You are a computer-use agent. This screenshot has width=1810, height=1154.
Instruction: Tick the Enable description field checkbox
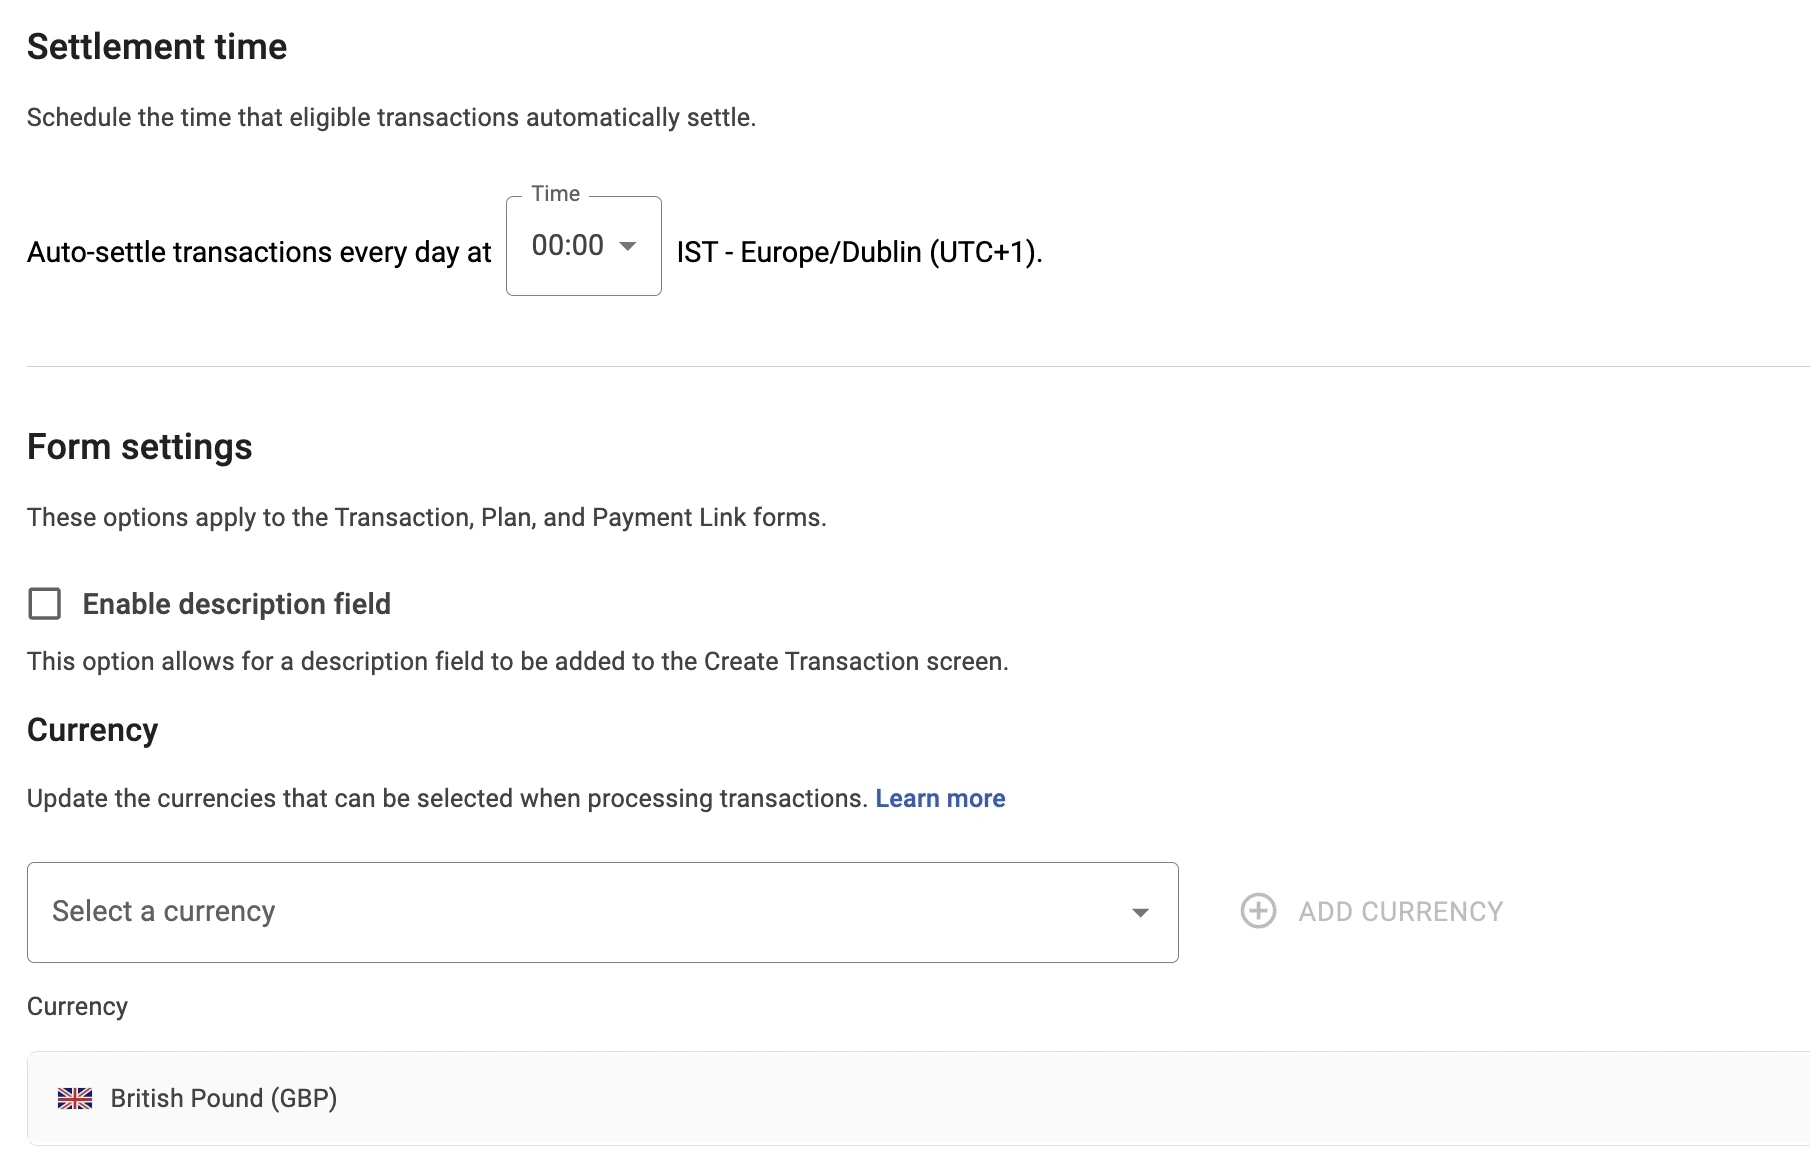[45, 604]
